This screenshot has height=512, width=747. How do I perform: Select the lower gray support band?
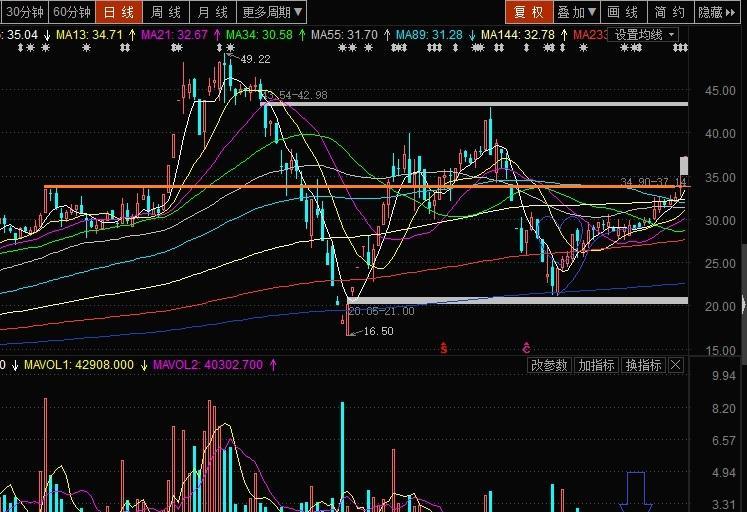coord(518,300)
